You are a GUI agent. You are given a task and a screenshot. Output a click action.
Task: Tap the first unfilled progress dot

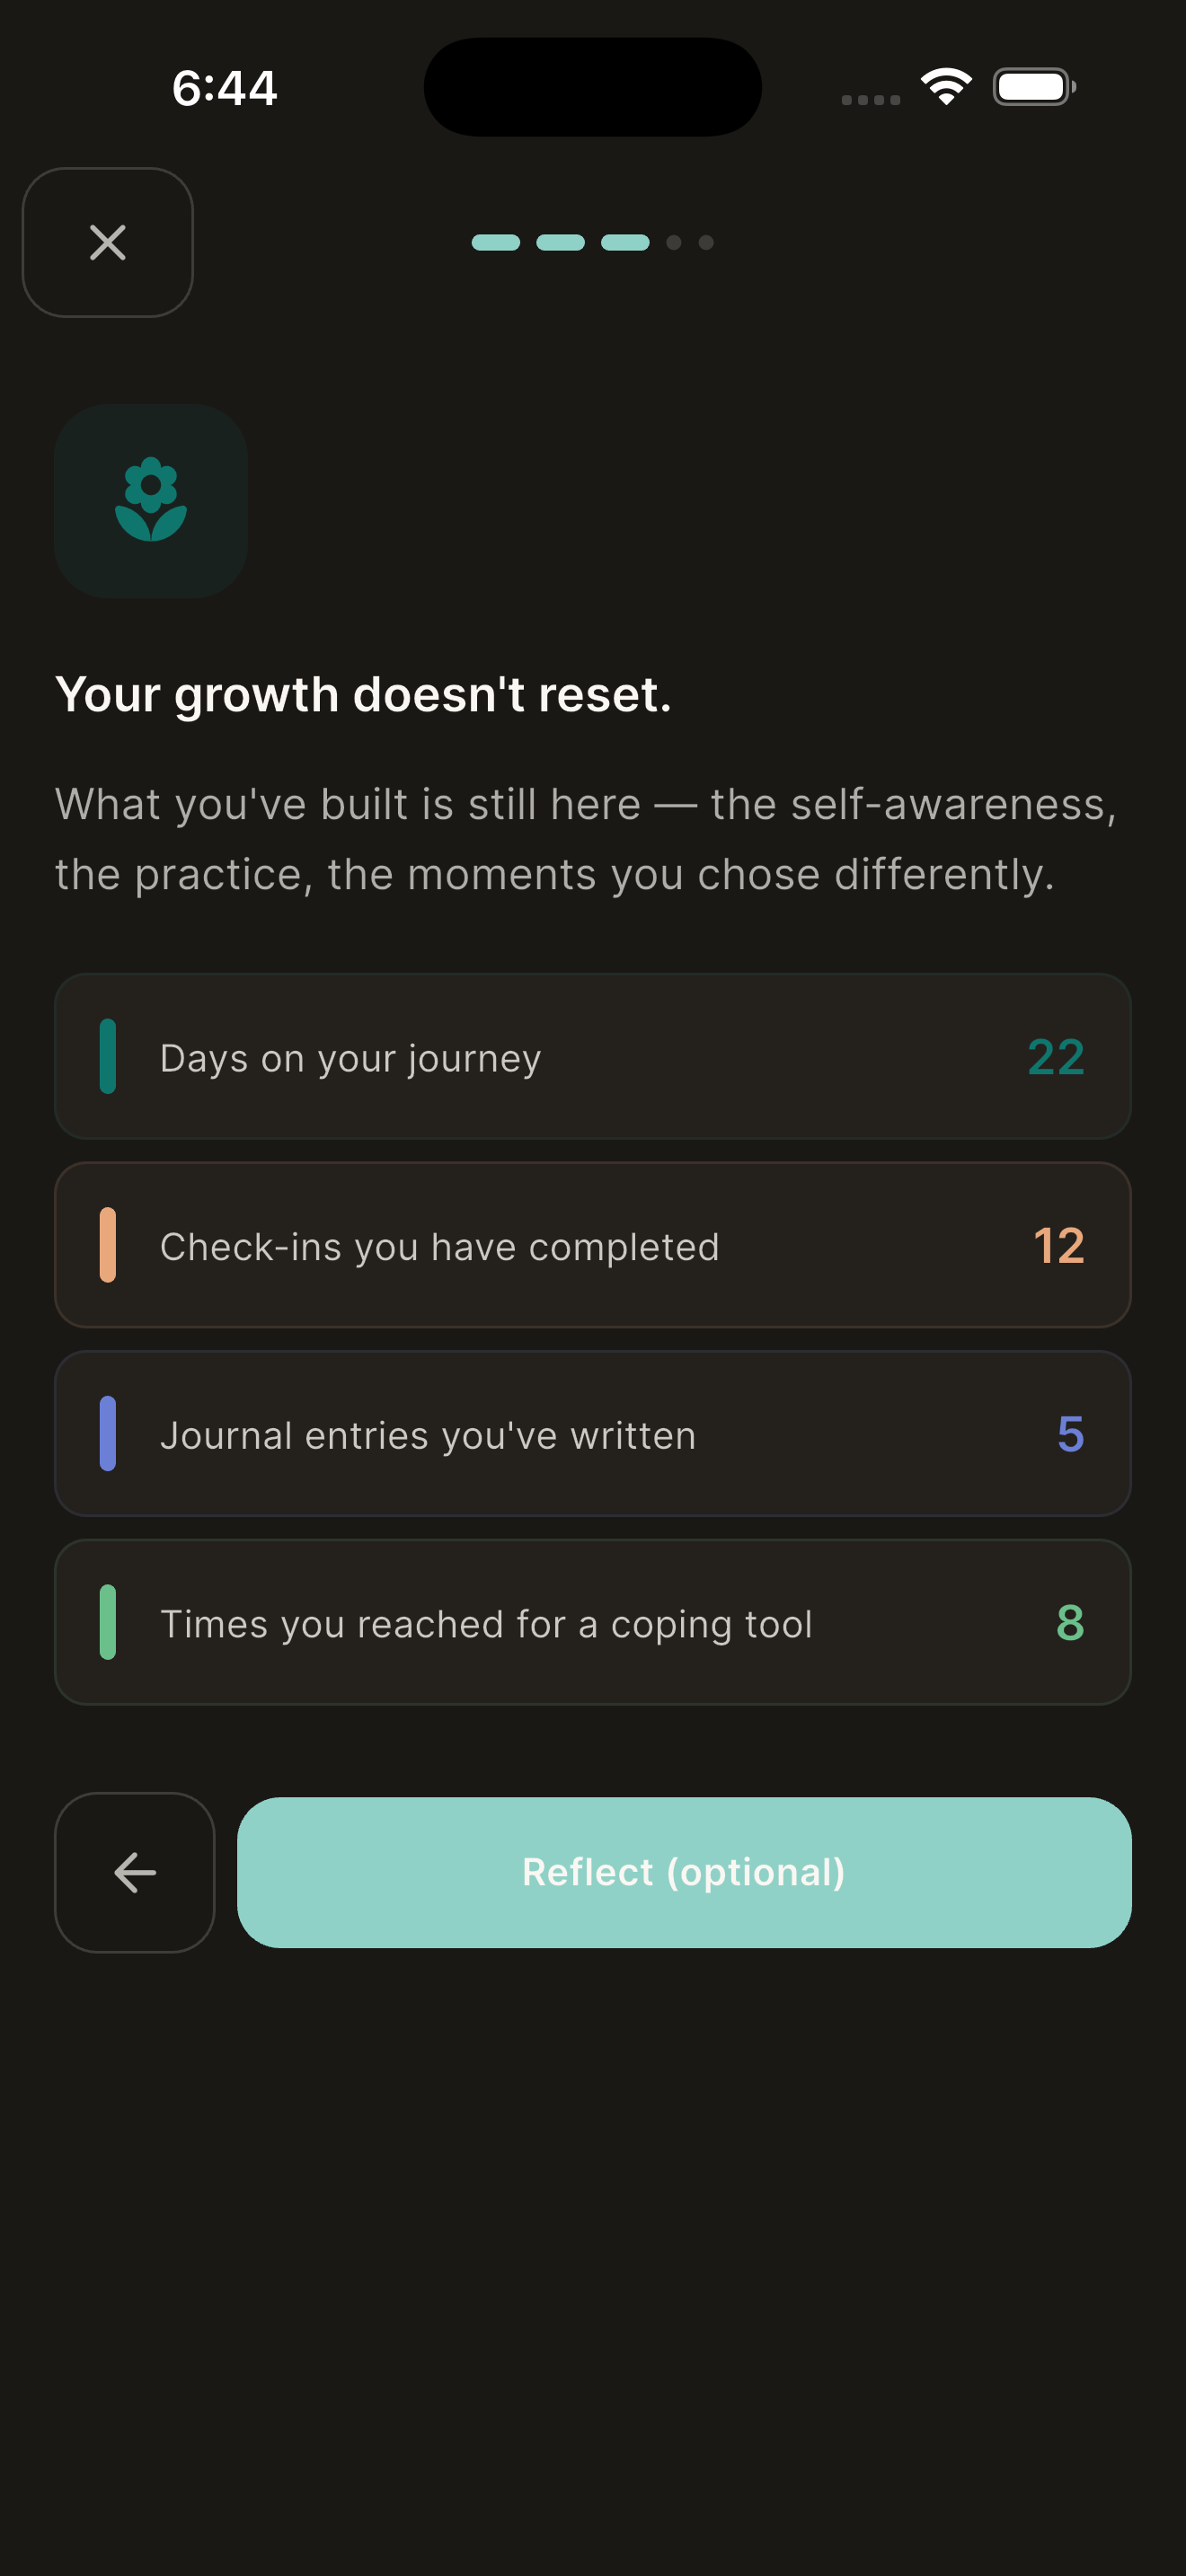[x=674, y=243]
